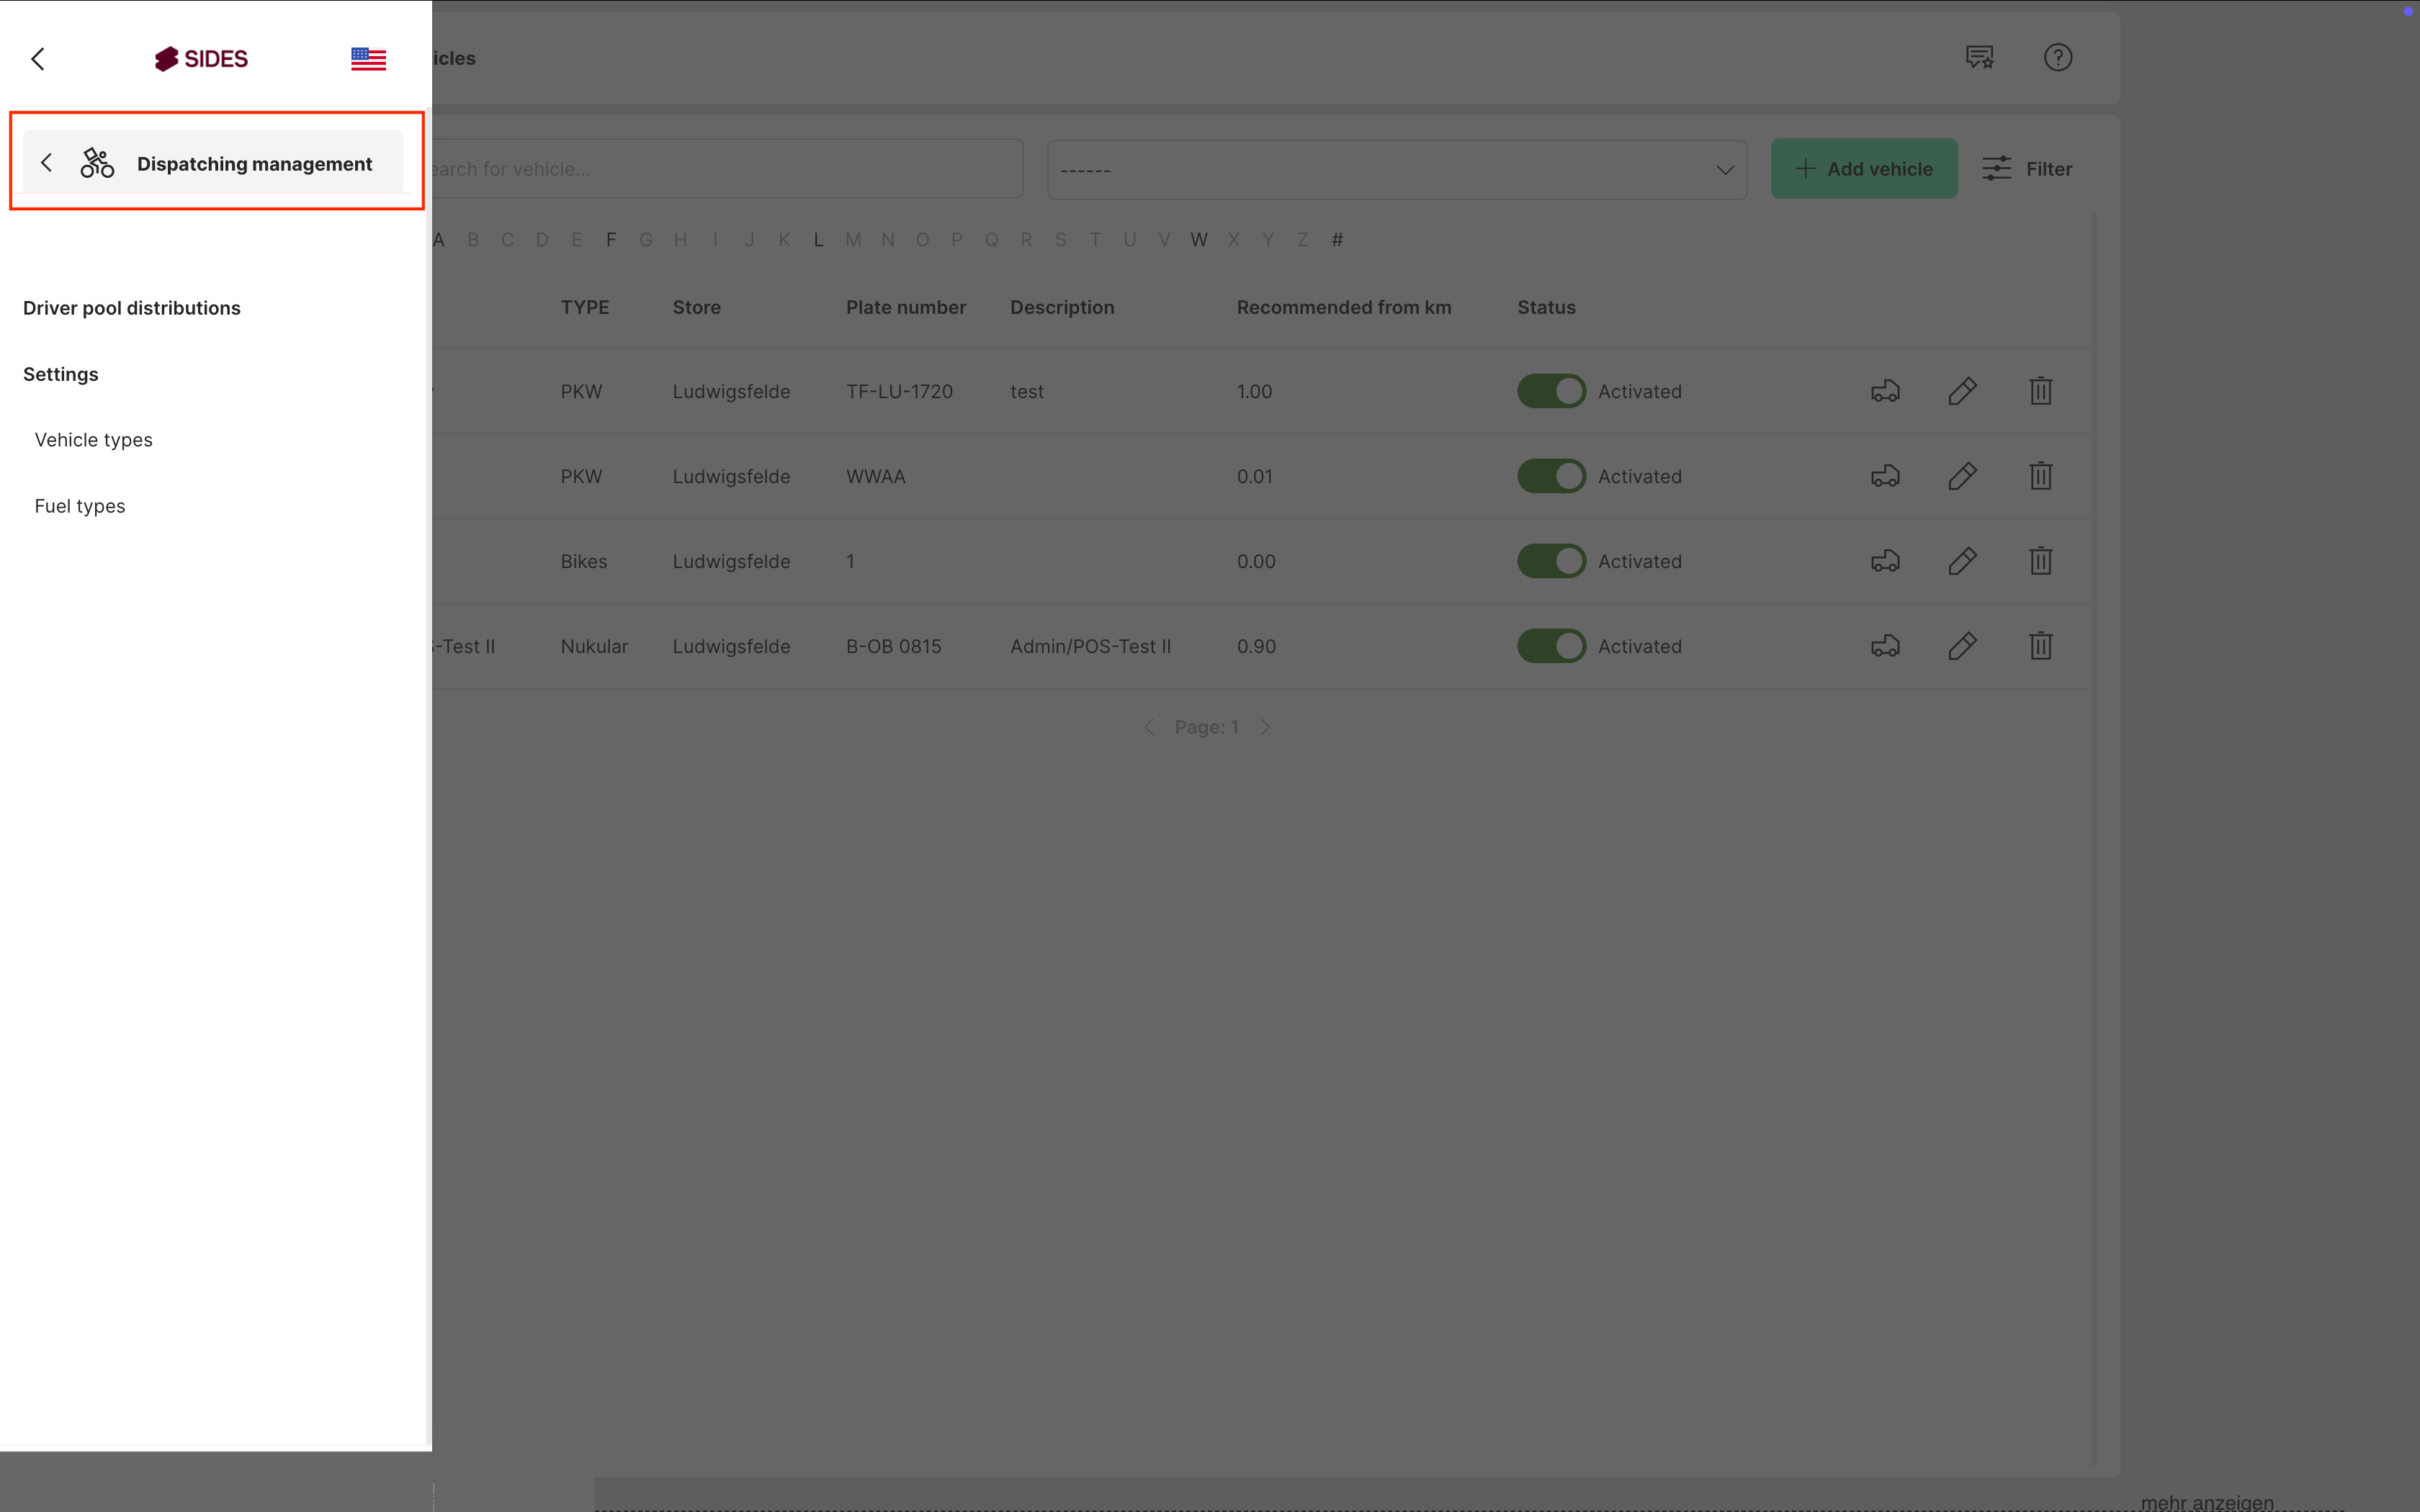Image resolution: width=2420 pixels, height=1512 pixels.
Task: Click the back arrow beside SIDES logo
Action: click(38, 59)
